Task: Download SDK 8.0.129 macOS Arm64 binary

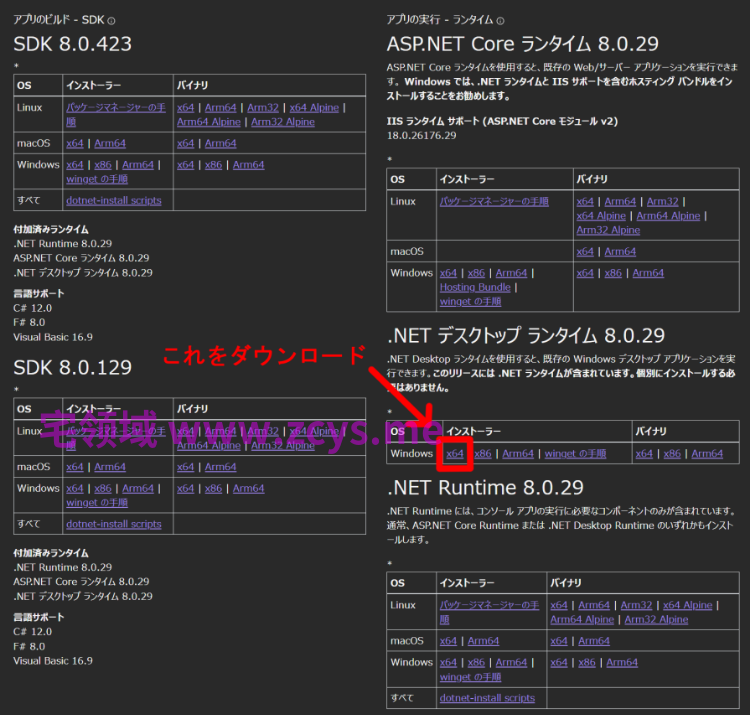Action: click(221, 467)
